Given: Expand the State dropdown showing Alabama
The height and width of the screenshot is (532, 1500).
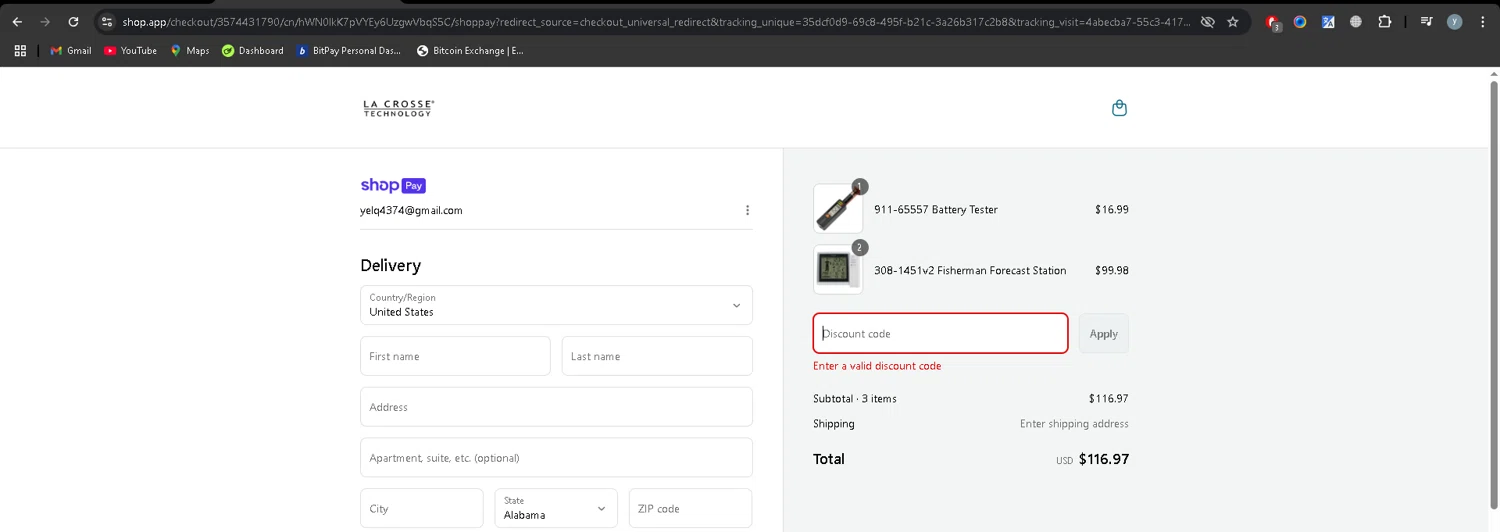Looking at the screenshot, I should pyautogui.click(x=556, y=508).
